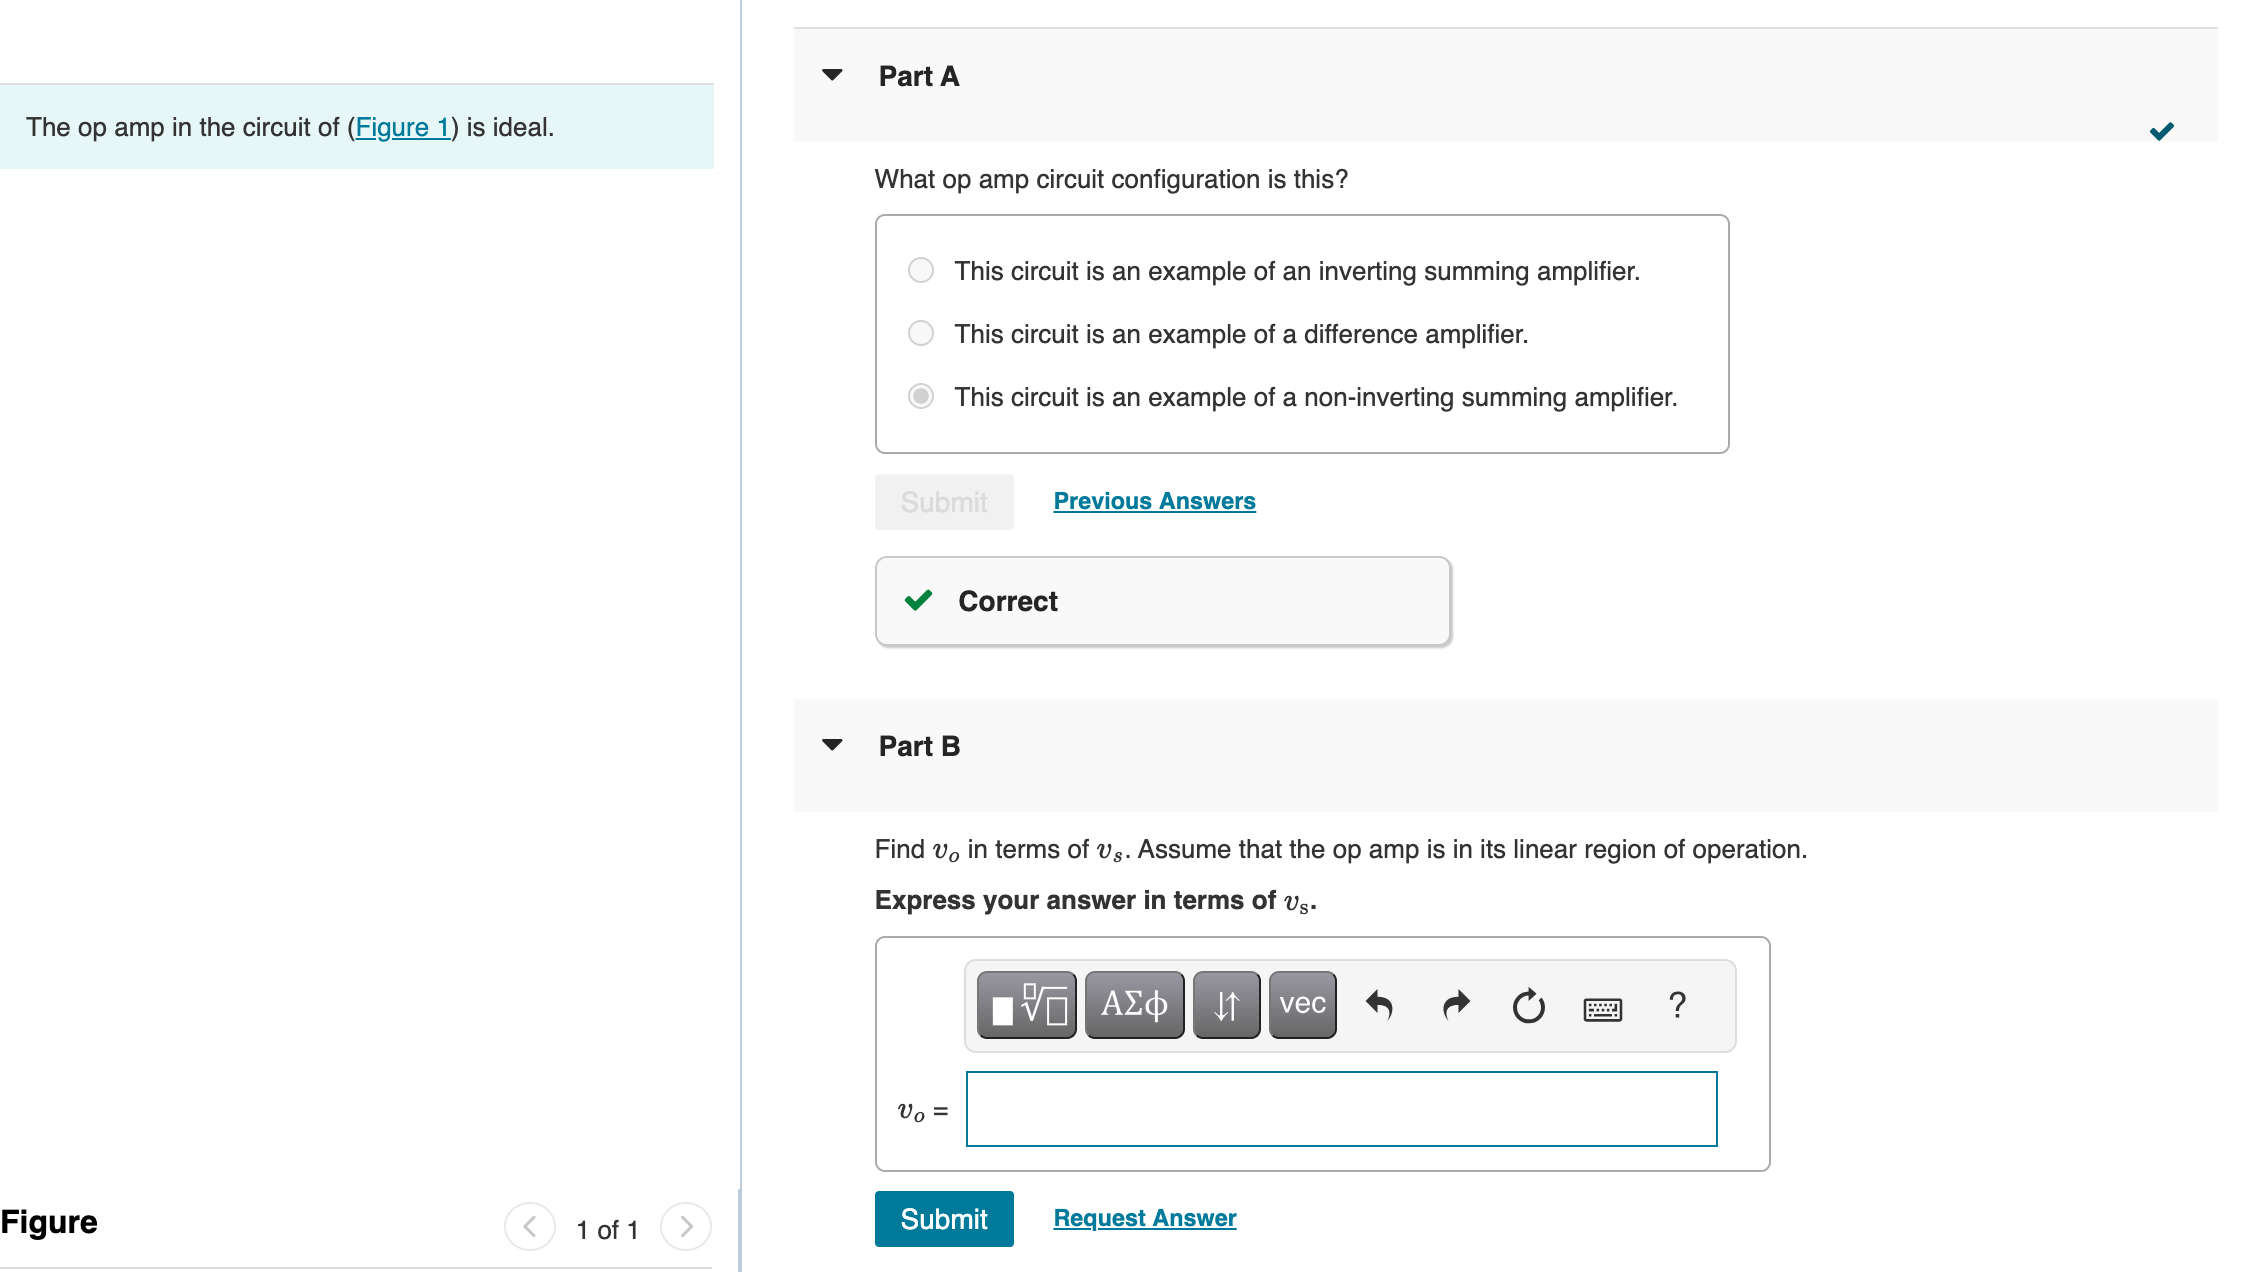Select the difference amplifier option
Viewport: 2250px width, 1272px height.
click(921, 334)
